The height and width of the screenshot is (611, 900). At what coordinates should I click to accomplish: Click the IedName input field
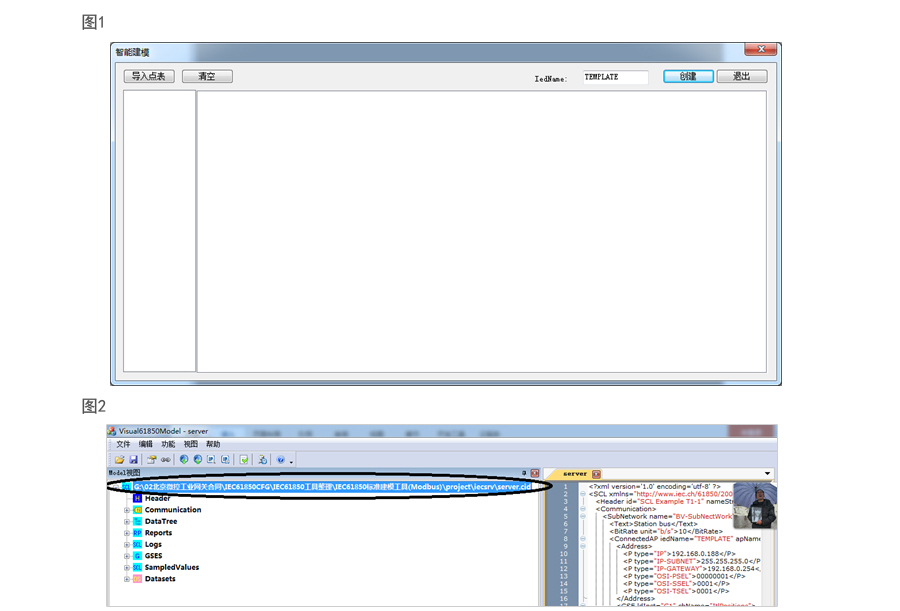(x=615, y=77)
